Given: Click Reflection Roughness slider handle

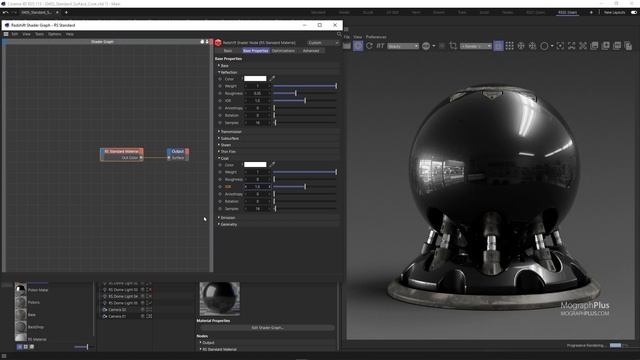Looking at the screenshot, I should 296,93.
